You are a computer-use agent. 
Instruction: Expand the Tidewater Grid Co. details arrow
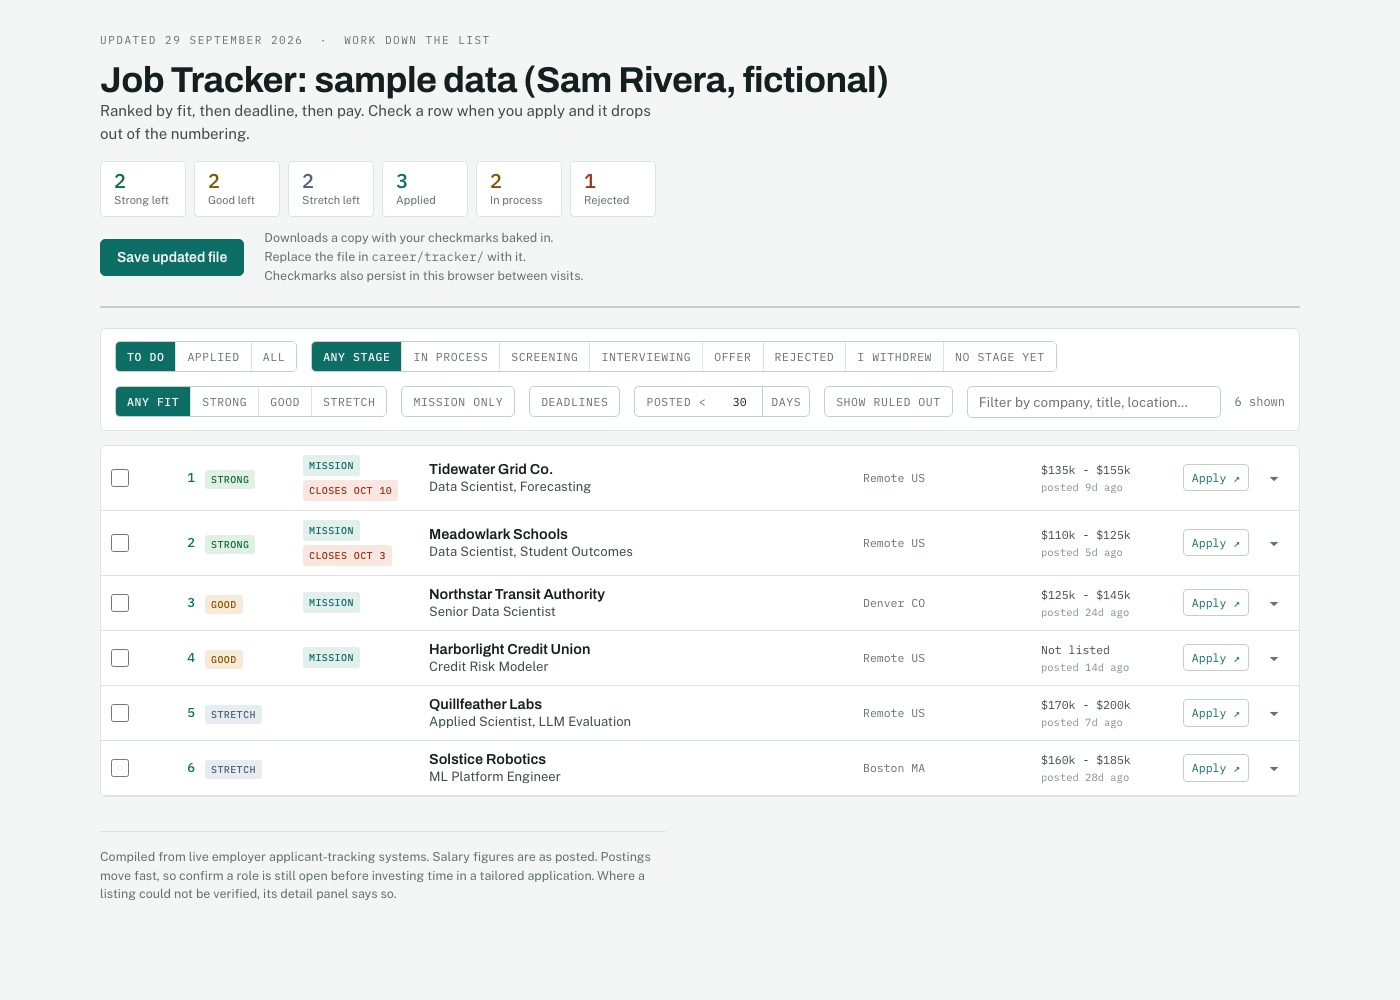pos(1274,479)
